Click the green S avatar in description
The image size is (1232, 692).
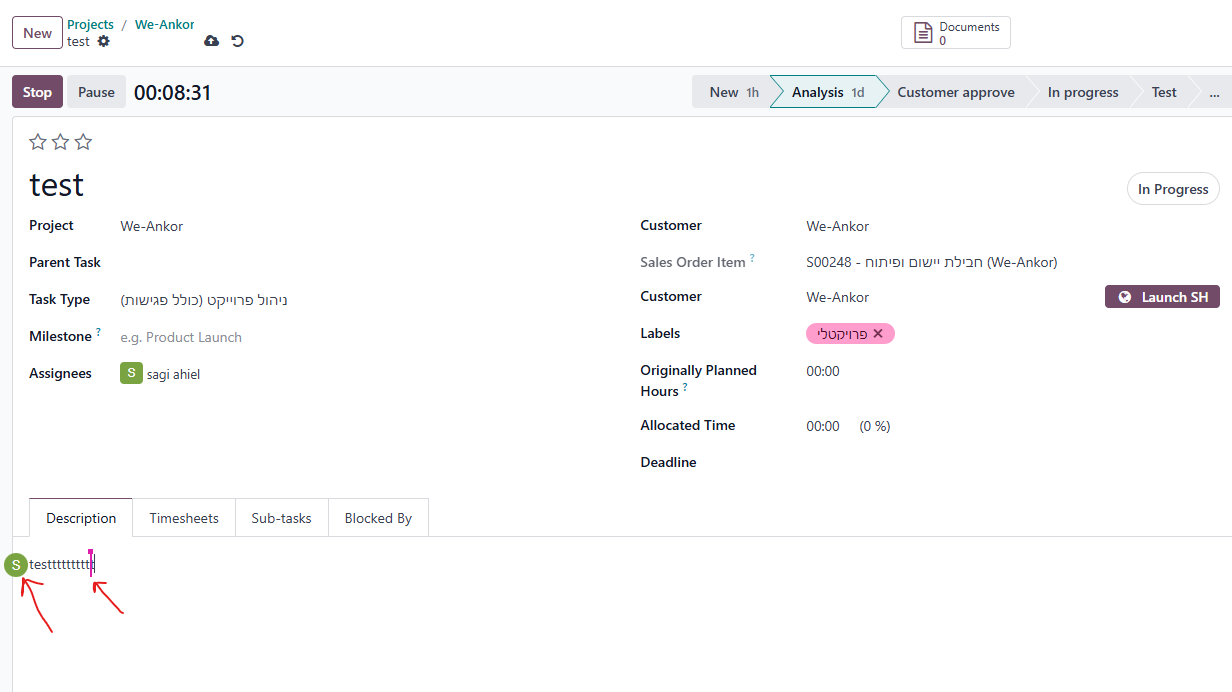16,565
